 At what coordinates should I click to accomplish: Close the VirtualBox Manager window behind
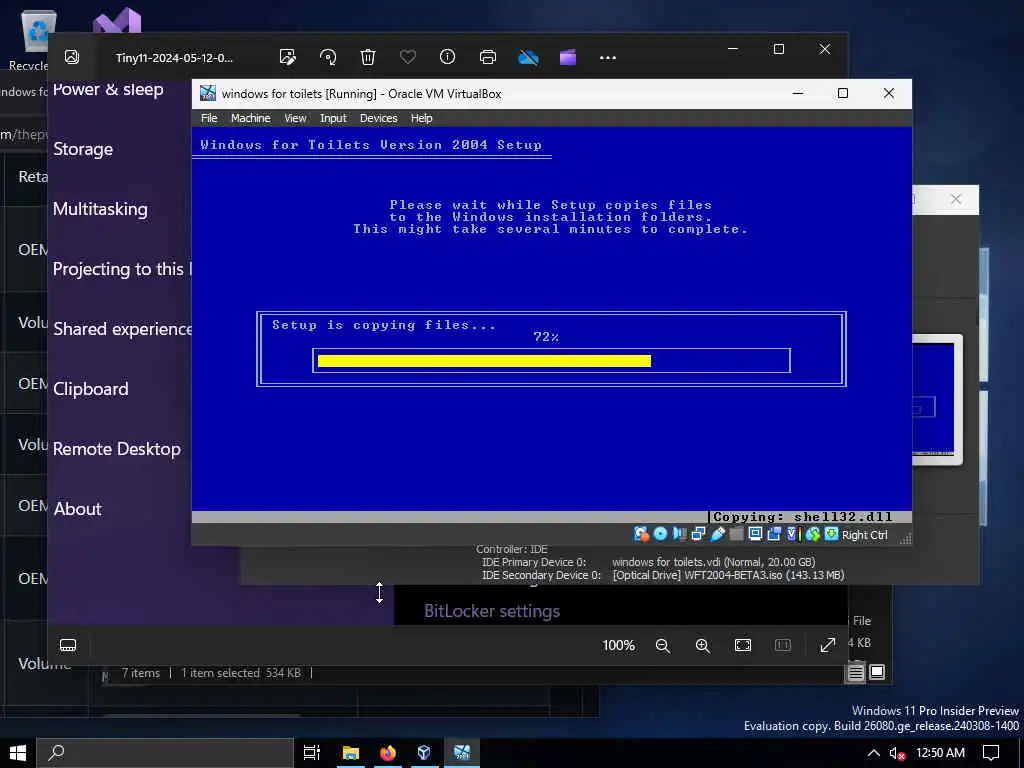click(956, 199)
